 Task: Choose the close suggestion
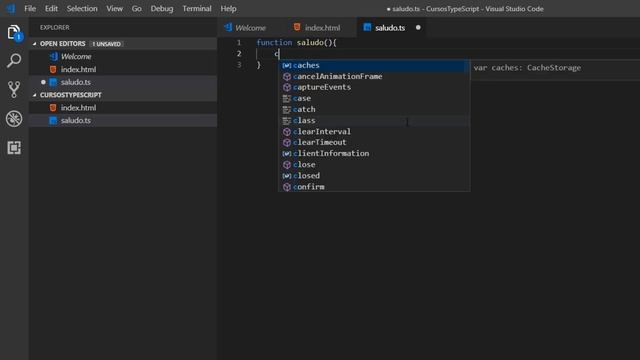pos(374,164)
